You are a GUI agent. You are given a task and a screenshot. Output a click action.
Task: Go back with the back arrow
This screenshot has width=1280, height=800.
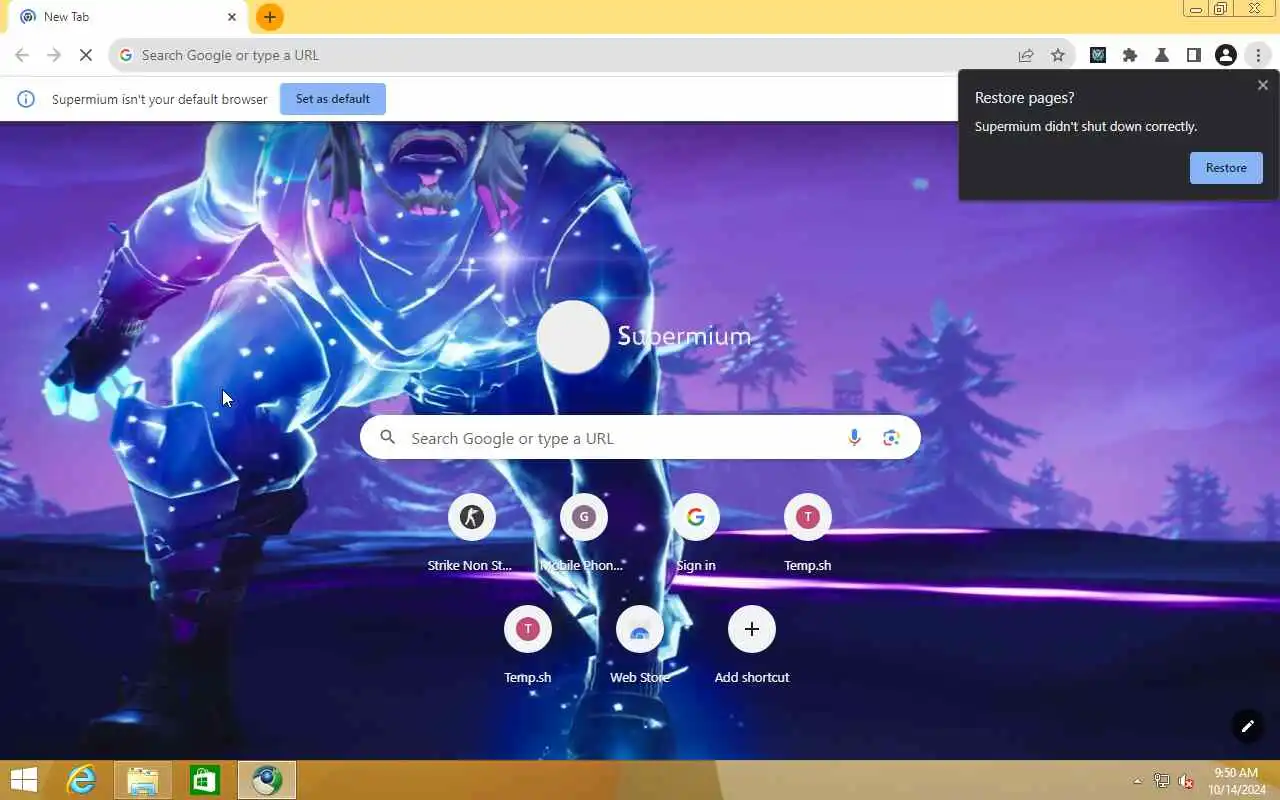[22, 55]
